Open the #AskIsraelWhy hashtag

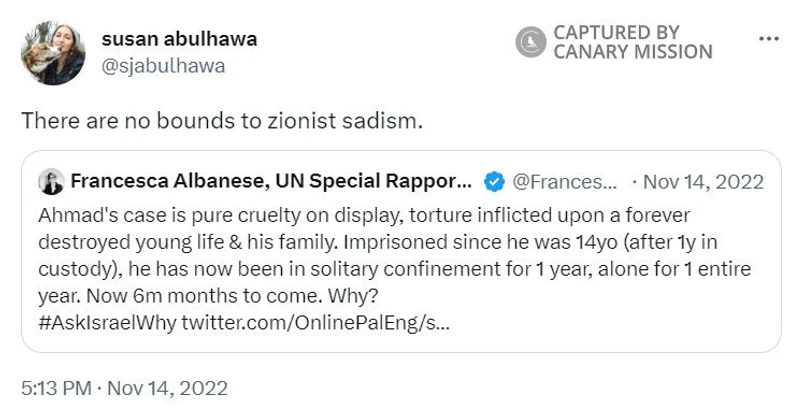tap(108, 327)
